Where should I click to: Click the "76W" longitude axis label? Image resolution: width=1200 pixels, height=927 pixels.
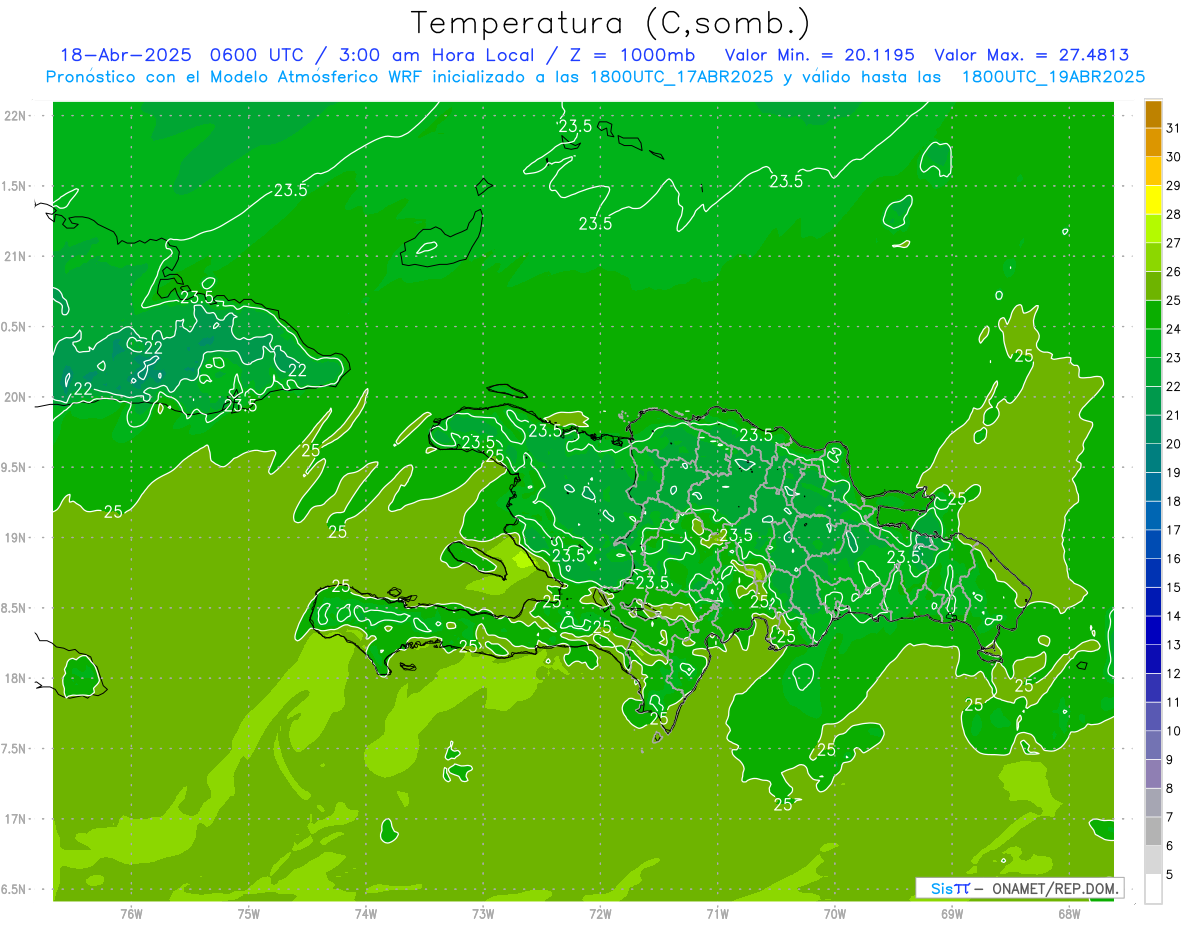(x=131, y=914)
